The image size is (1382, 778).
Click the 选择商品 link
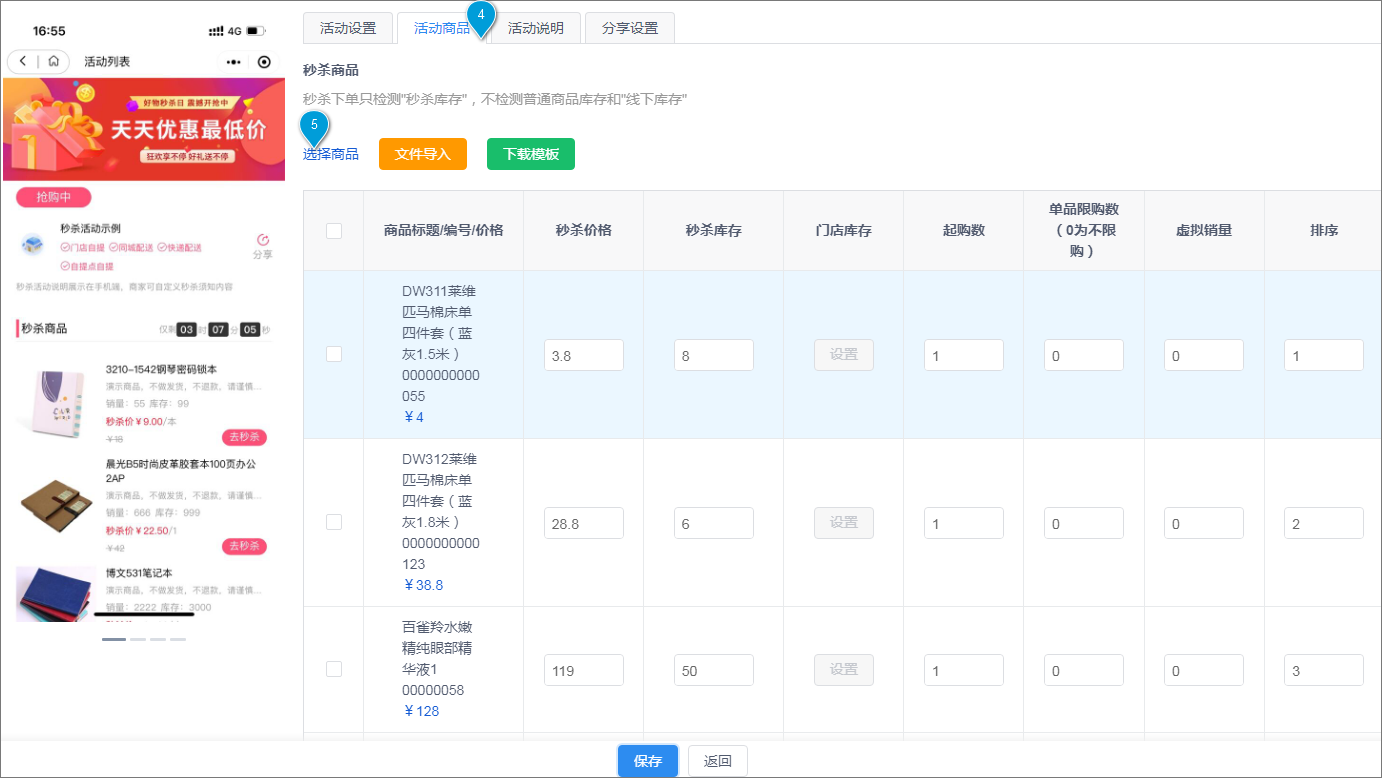(x=331, y=154)
